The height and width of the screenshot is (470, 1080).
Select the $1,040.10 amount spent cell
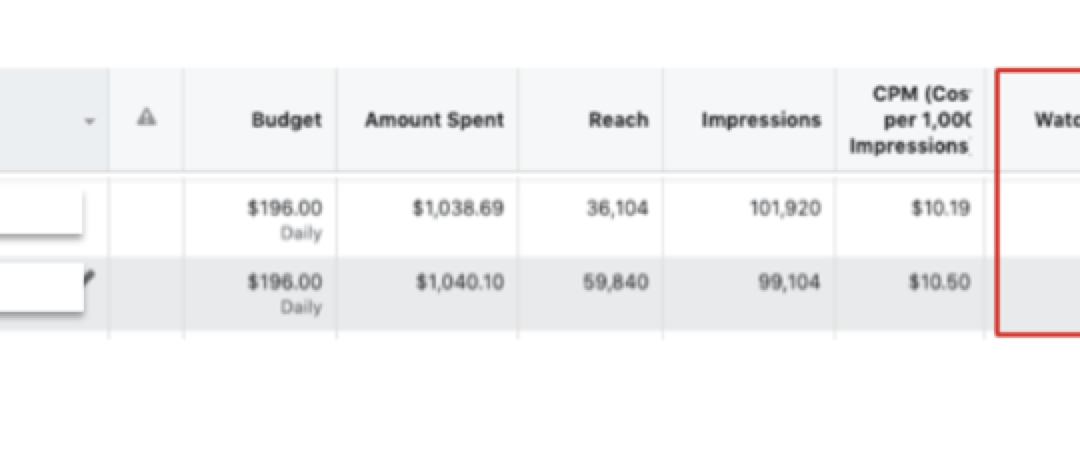point(460,283)
